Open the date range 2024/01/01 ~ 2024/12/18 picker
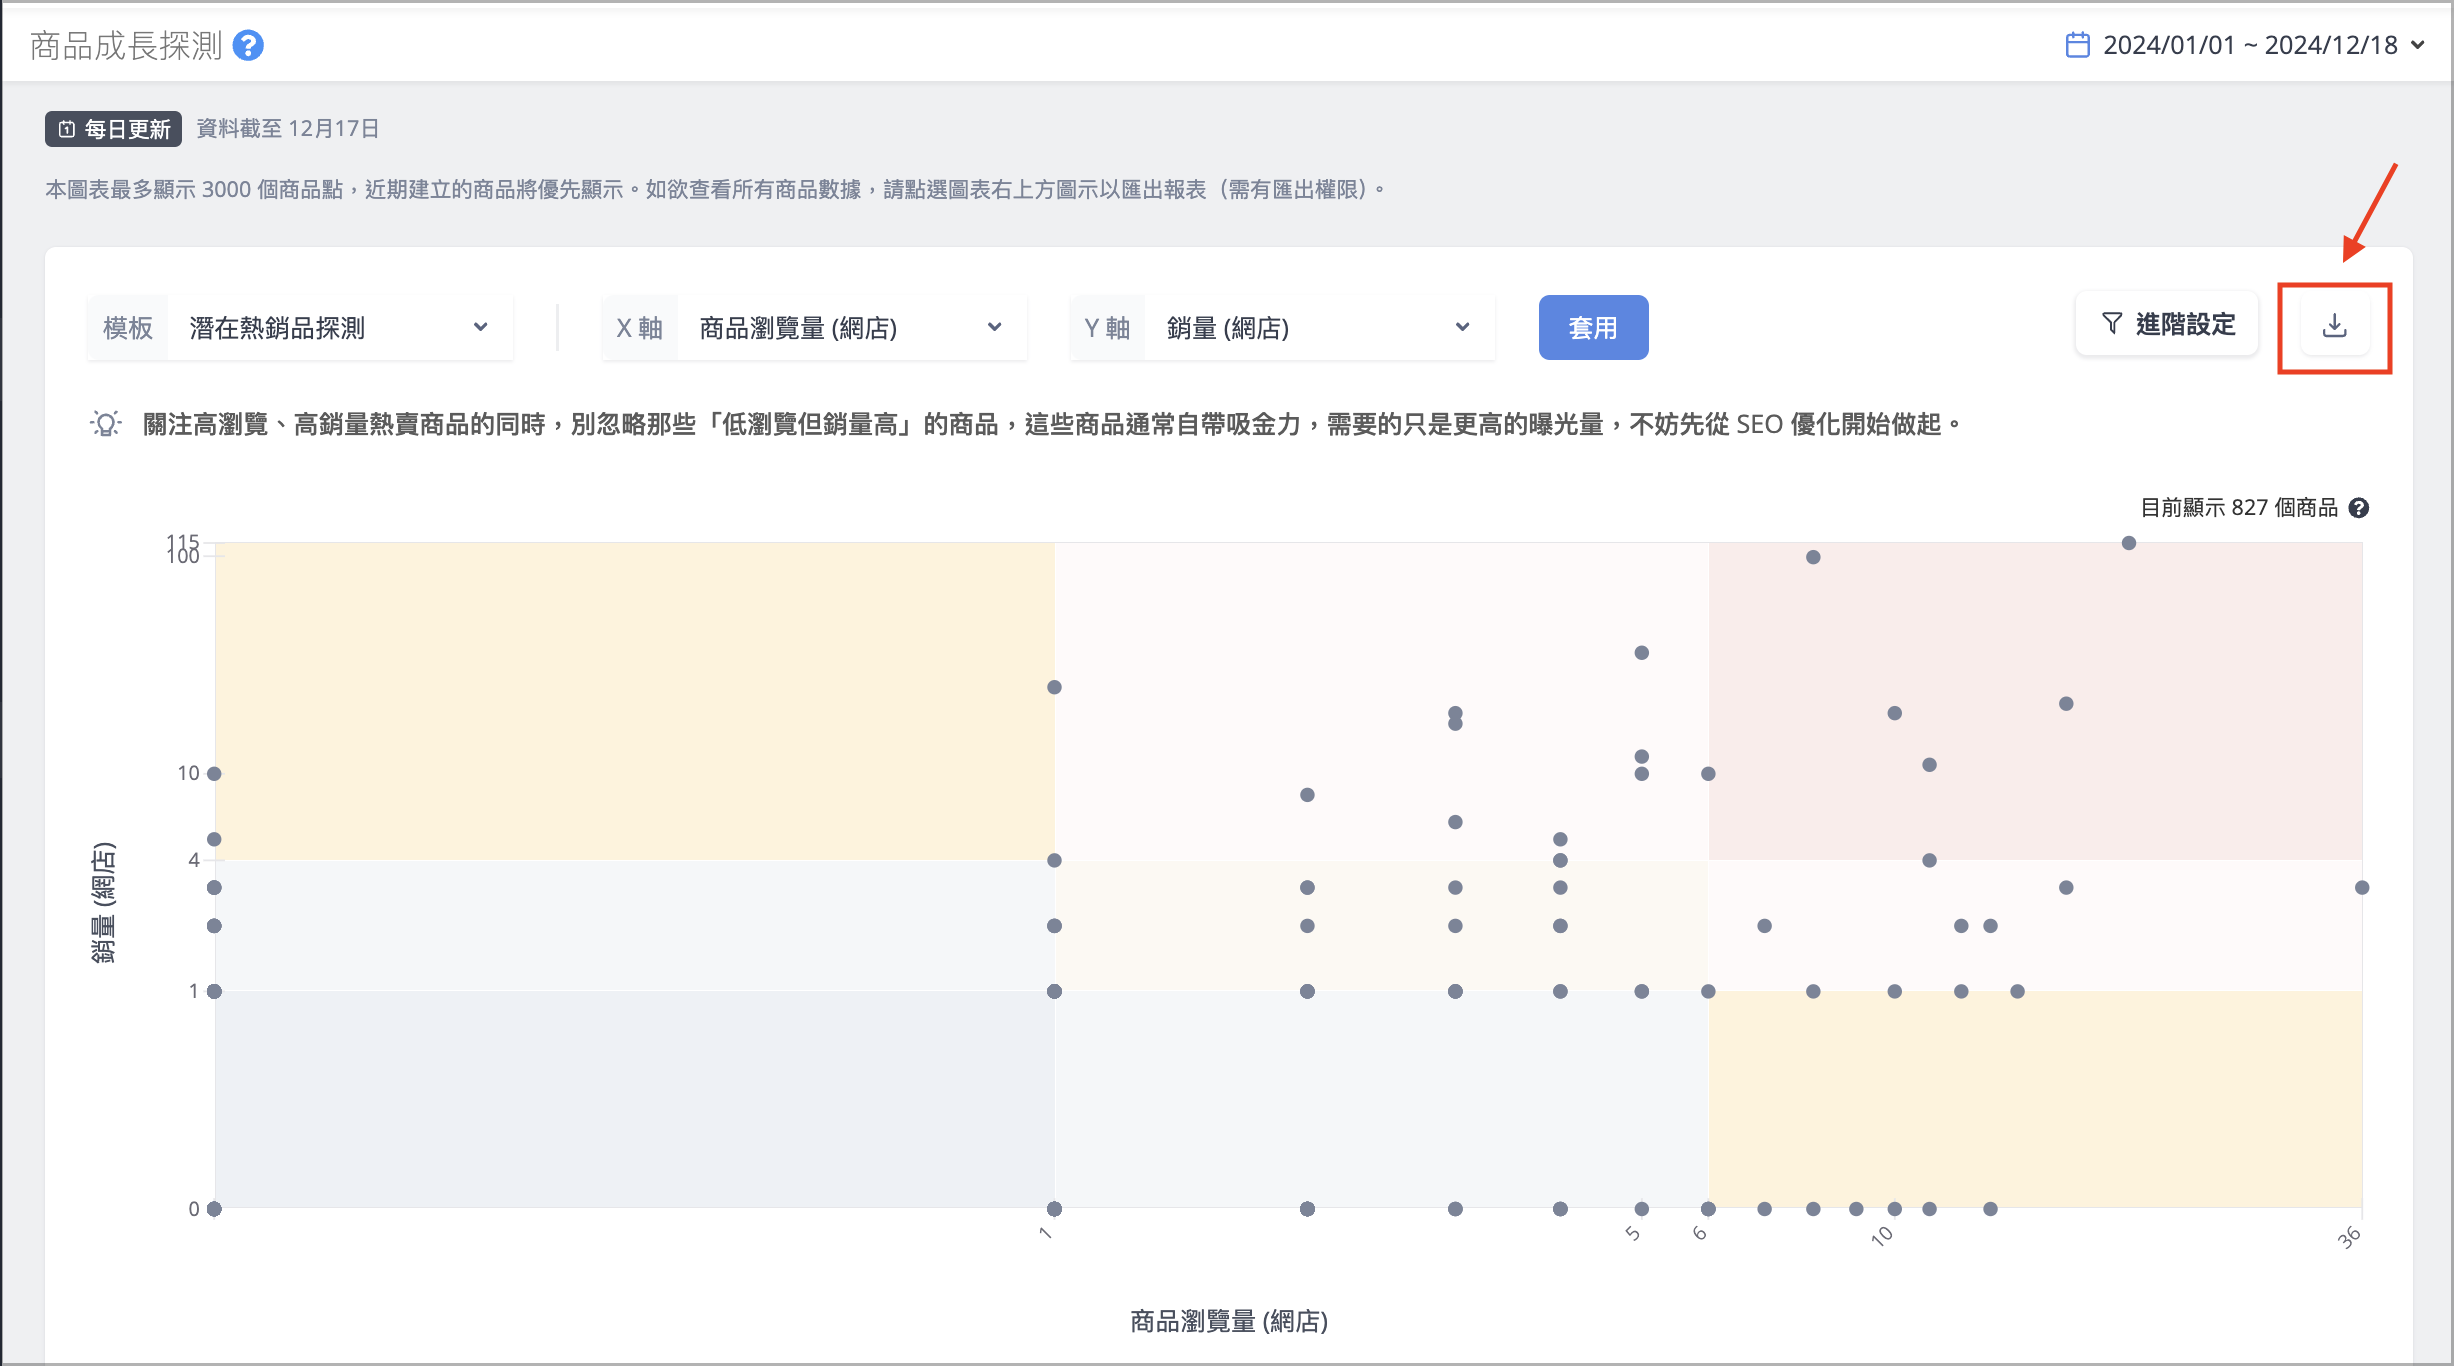2454x1366 pixels. [x=2244, y=45]
